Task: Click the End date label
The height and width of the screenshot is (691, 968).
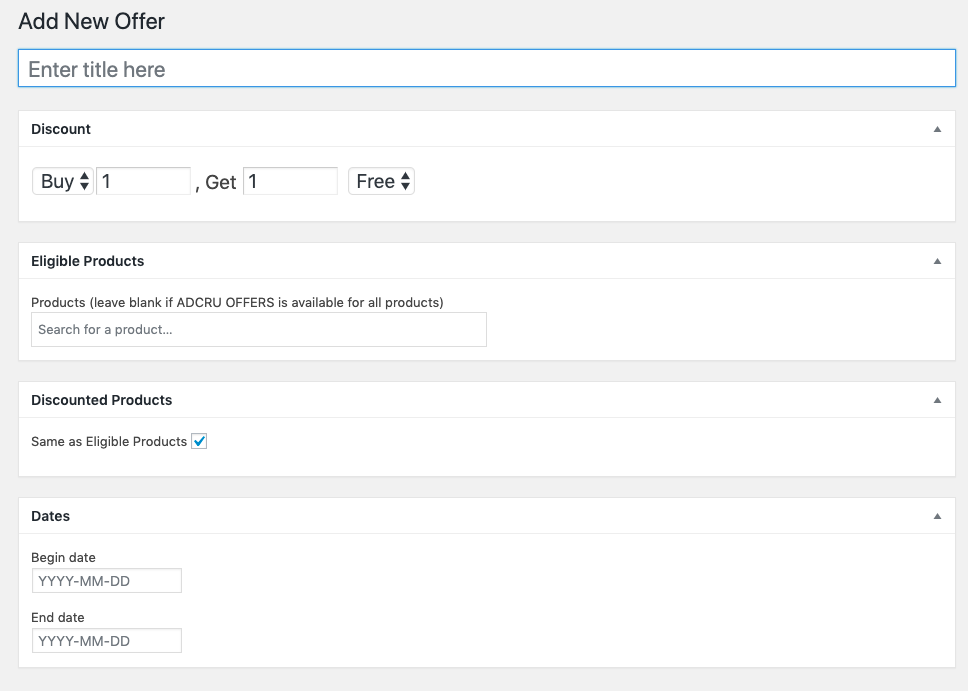Action: coord(58,618)
